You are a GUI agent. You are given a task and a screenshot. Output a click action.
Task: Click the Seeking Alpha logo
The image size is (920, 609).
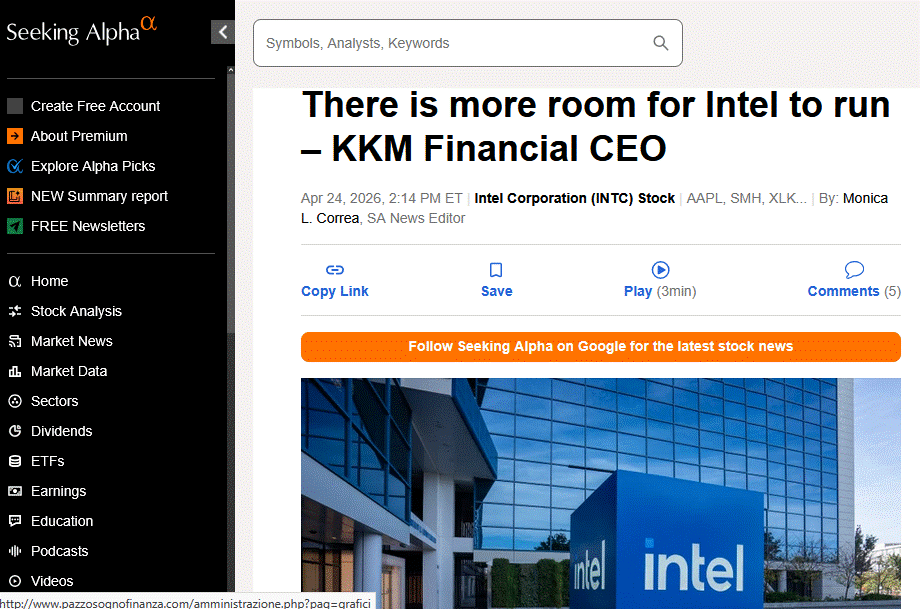click(x=80, y=30)
